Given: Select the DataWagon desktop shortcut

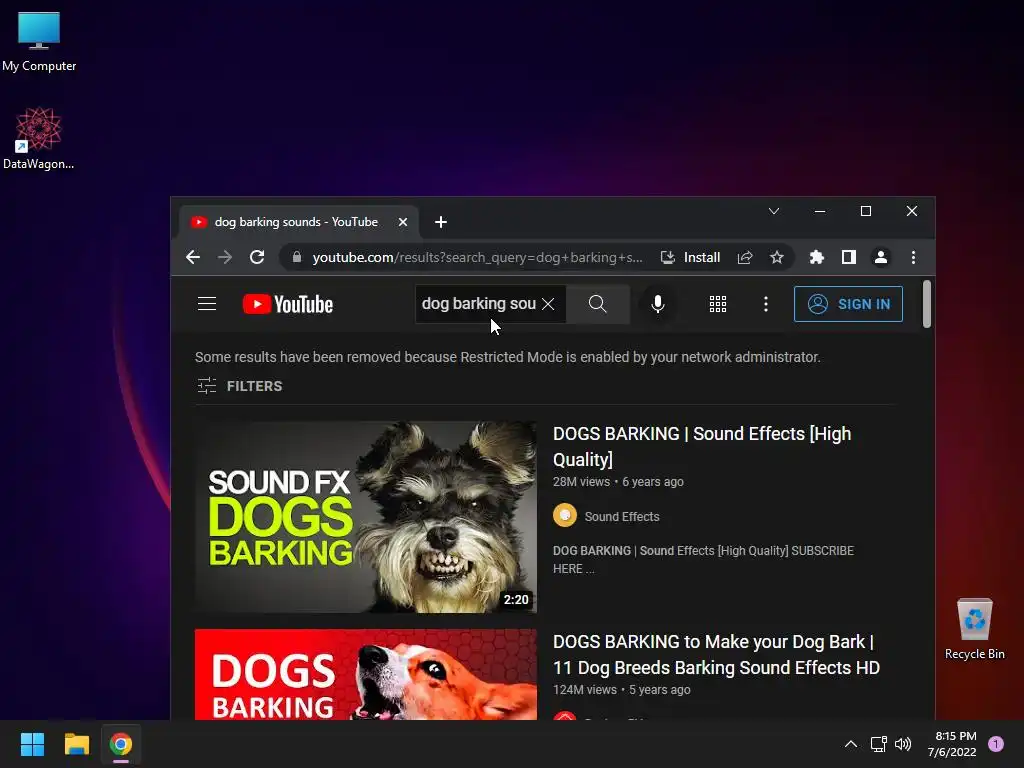Looking at the screenshot, I should (x=39, y=139).
